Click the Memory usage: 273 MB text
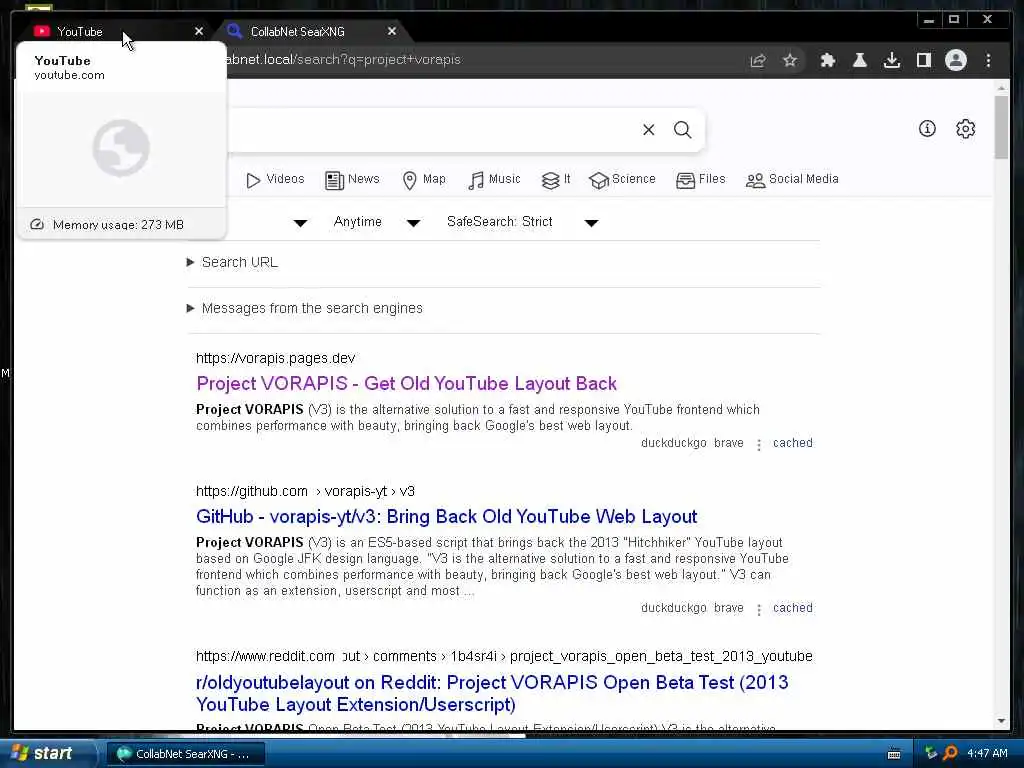Viewport: 1024px width, 768px height. coord(118,225)
